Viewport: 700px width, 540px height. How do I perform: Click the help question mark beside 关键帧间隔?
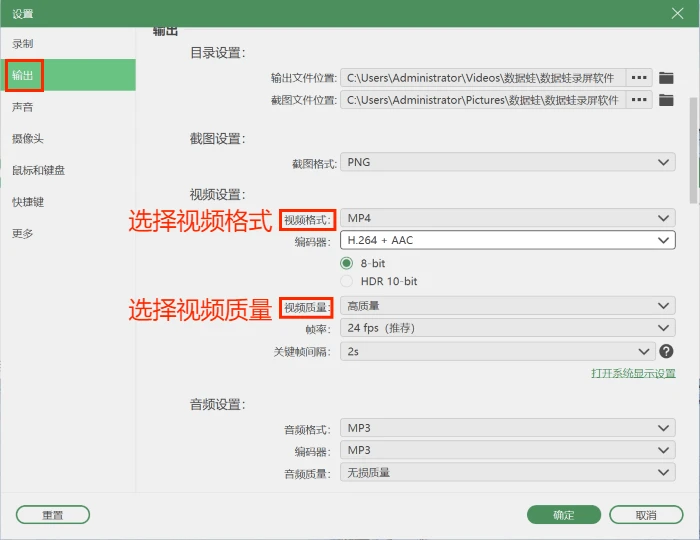pyautogui.click(x=666, y=351)
